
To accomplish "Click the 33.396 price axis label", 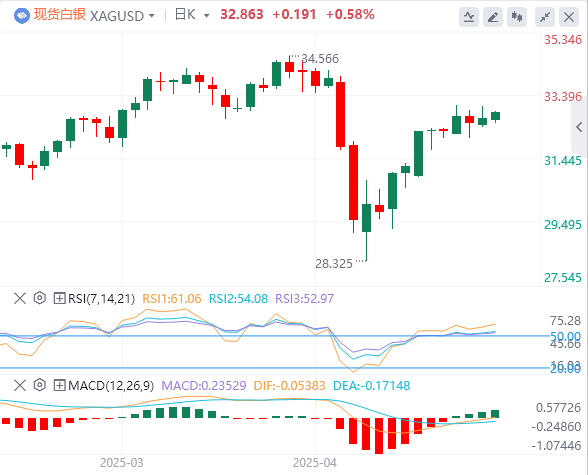I will (563, 97).
